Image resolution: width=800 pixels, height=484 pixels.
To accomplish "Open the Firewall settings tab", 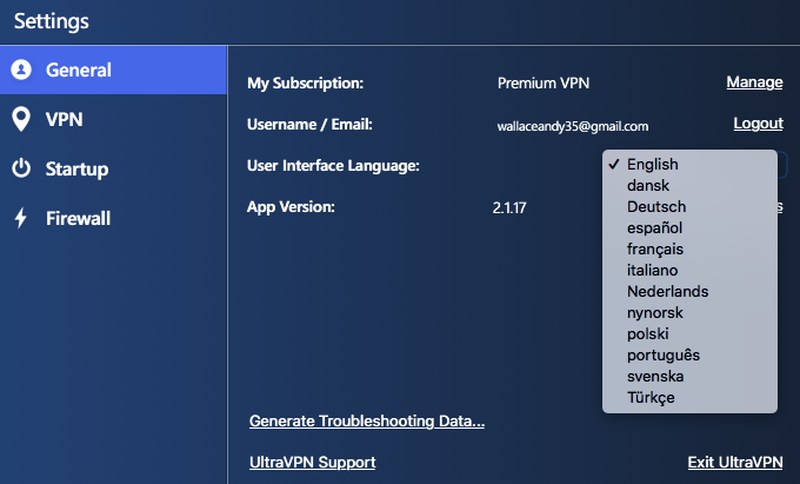I will (113, 218).
